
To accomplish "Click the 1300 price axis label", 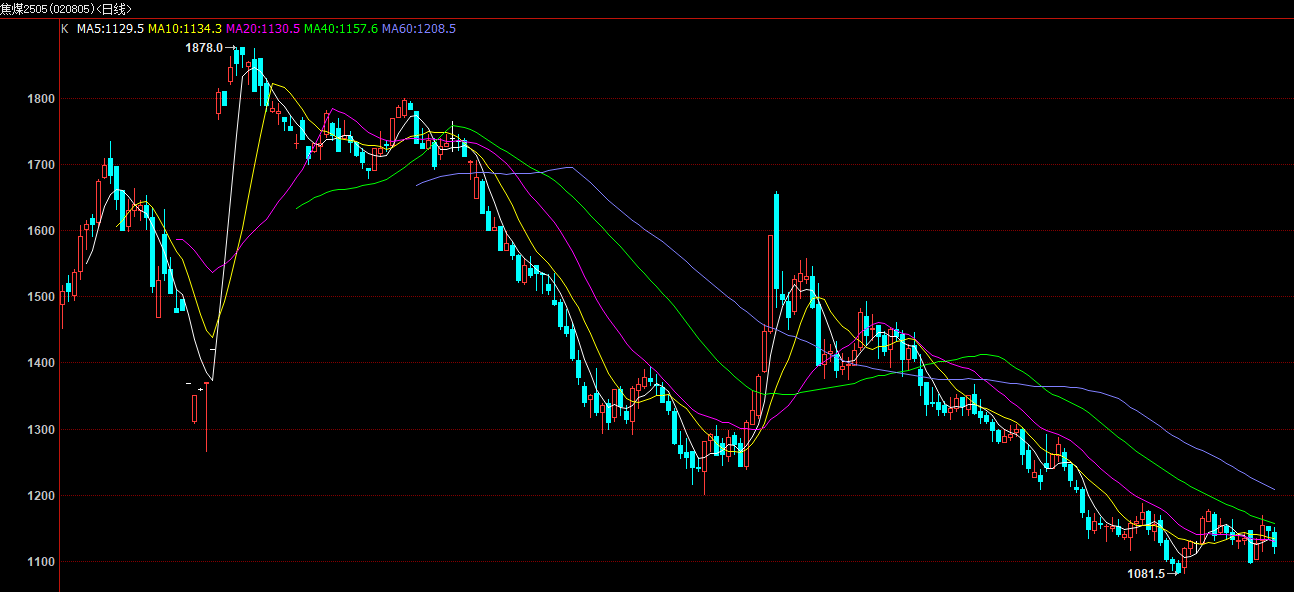I will tap(42, 430).
